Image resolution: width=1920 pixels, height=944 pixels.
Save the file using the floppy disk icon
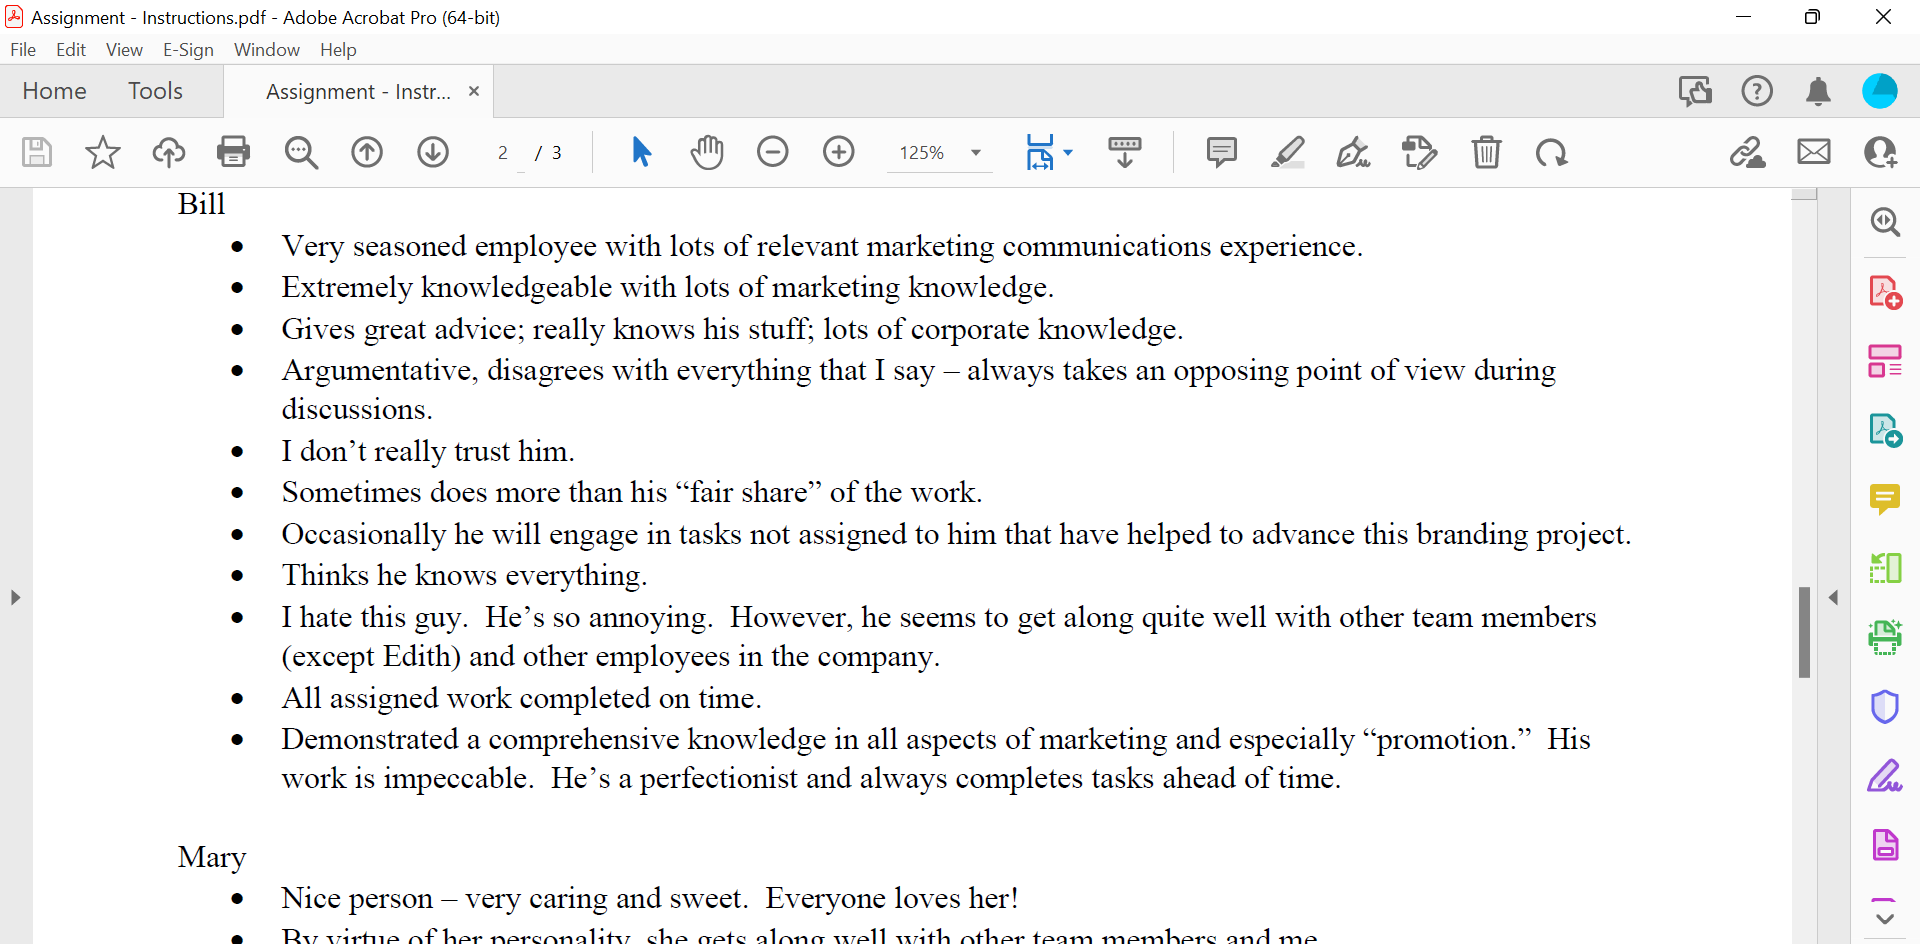(37, 152)
